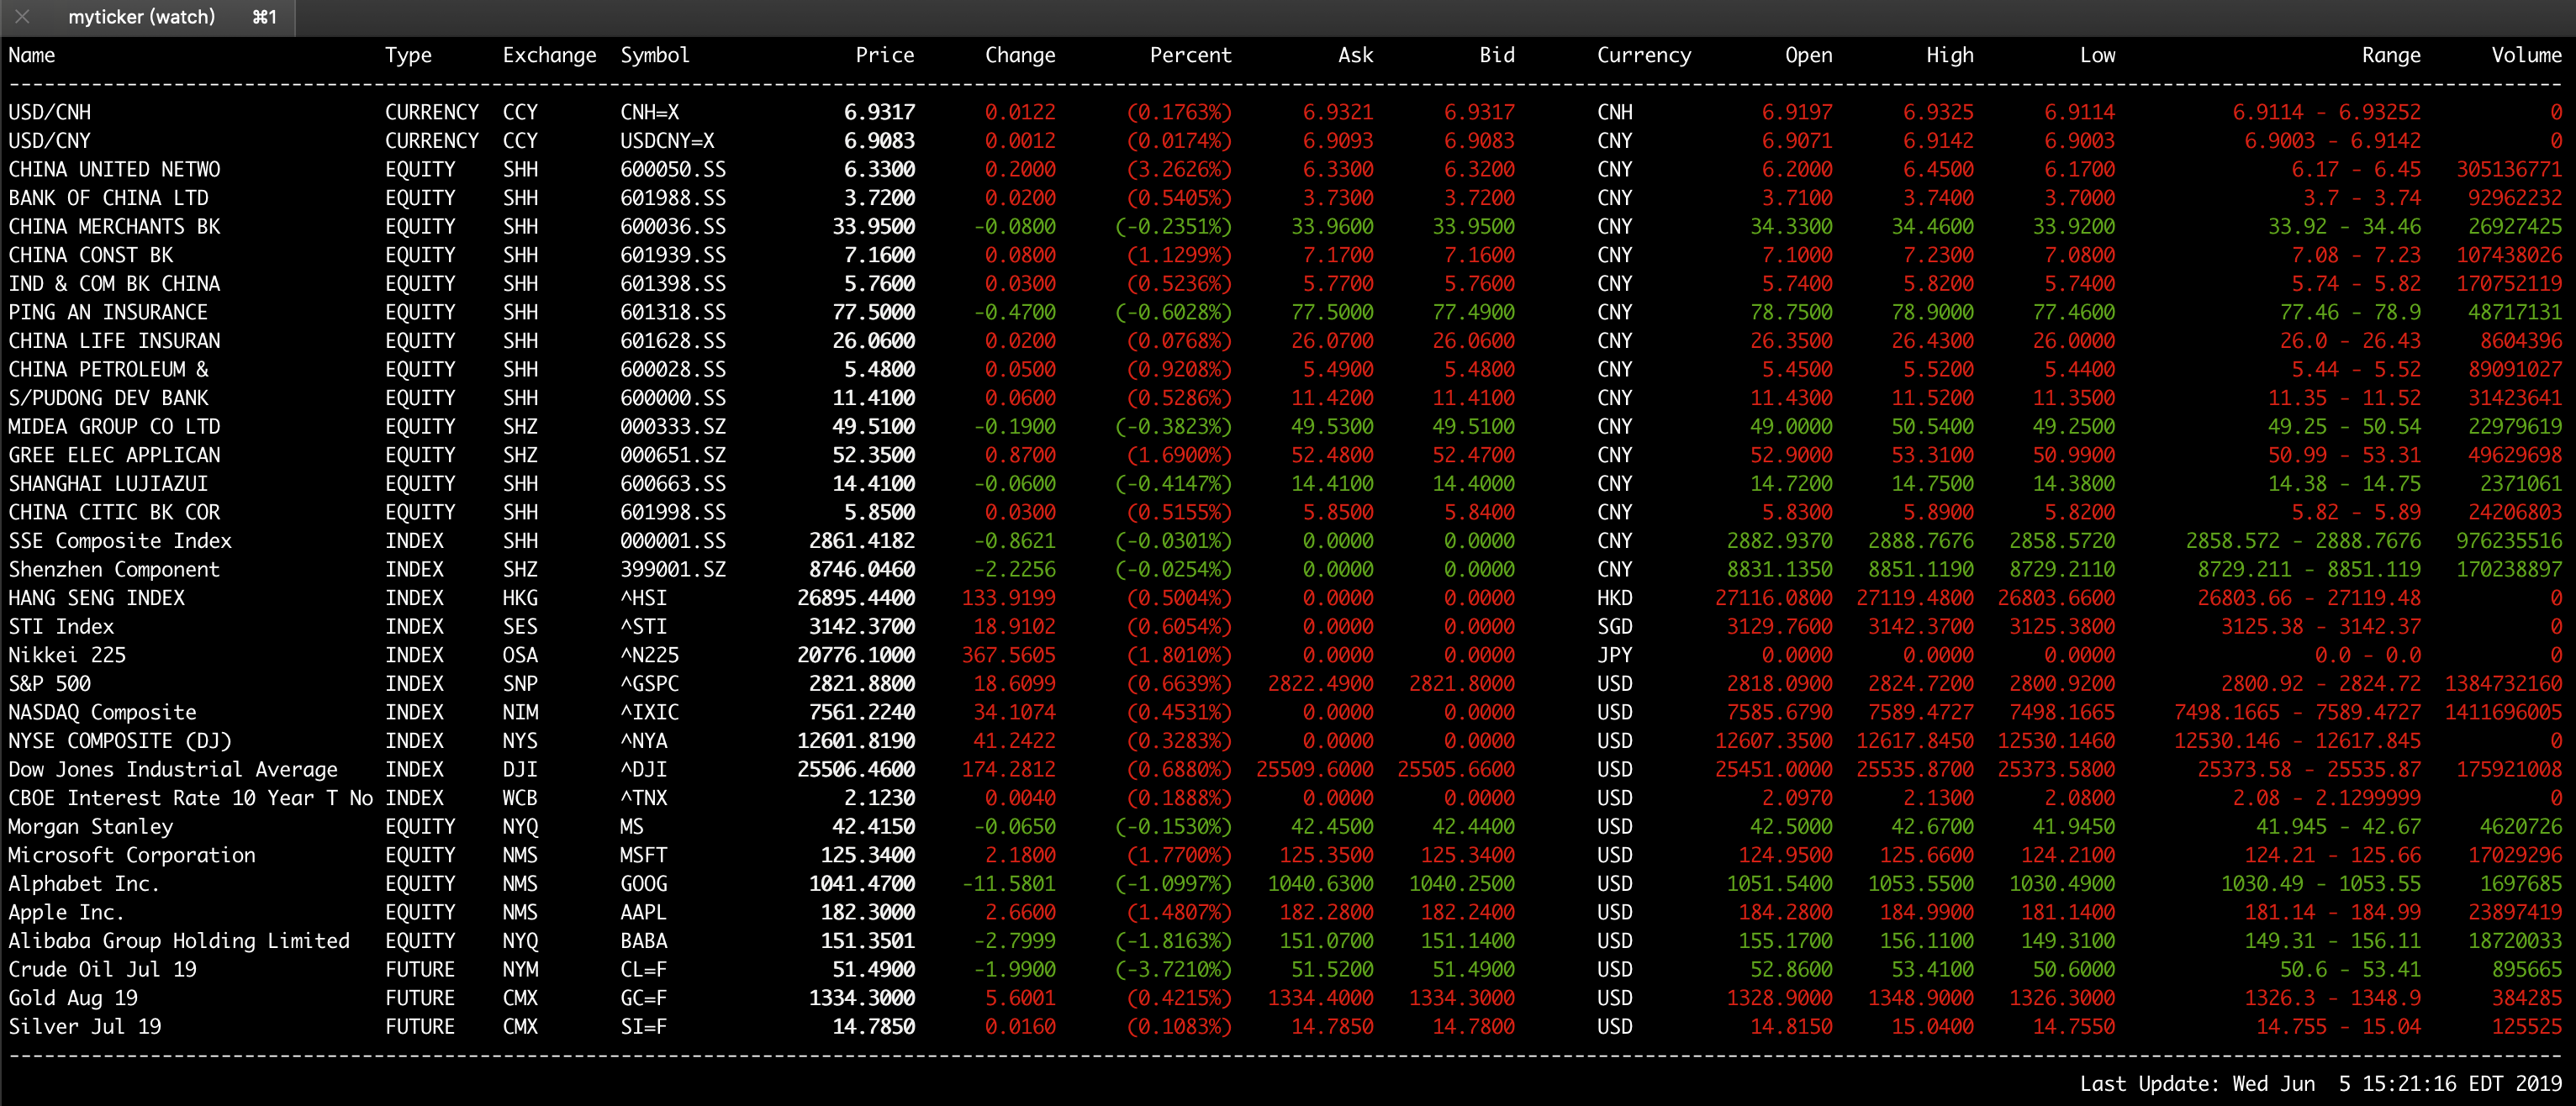Image resolution: width=2576 pixels, height=1106 pixels.
Task: Click the BANK OF CHINA LTD row
Action: point(108,198)
